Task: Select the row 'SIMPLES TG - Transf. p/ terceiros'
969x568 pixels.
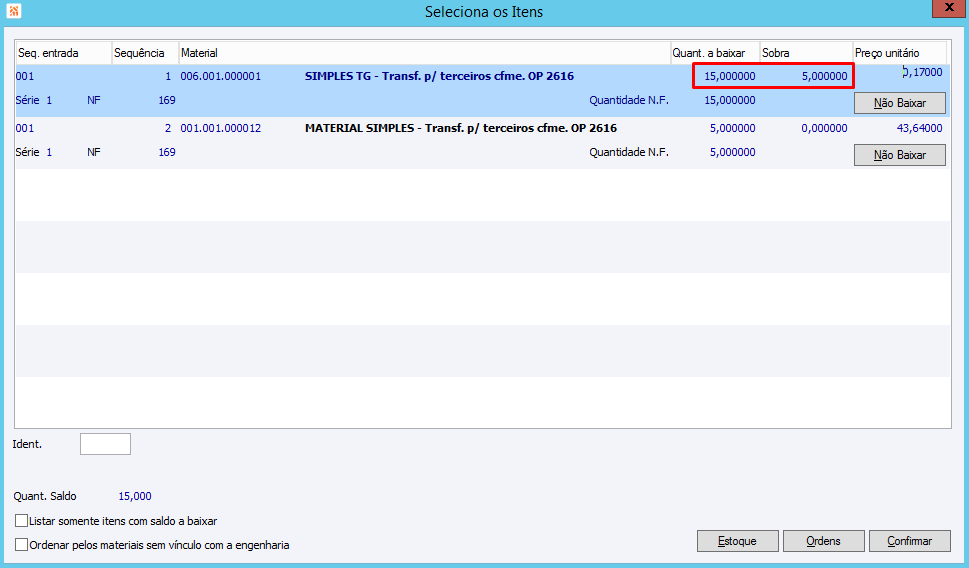Action: pos(482,90)
